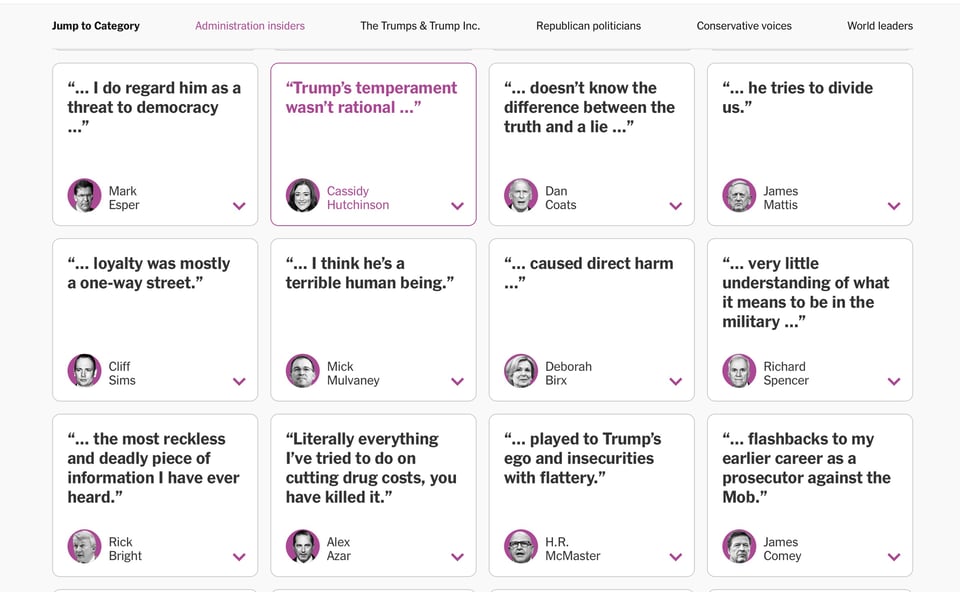
Task: Expand Richard Spencer's quote chevron
Action: point(894,381)
